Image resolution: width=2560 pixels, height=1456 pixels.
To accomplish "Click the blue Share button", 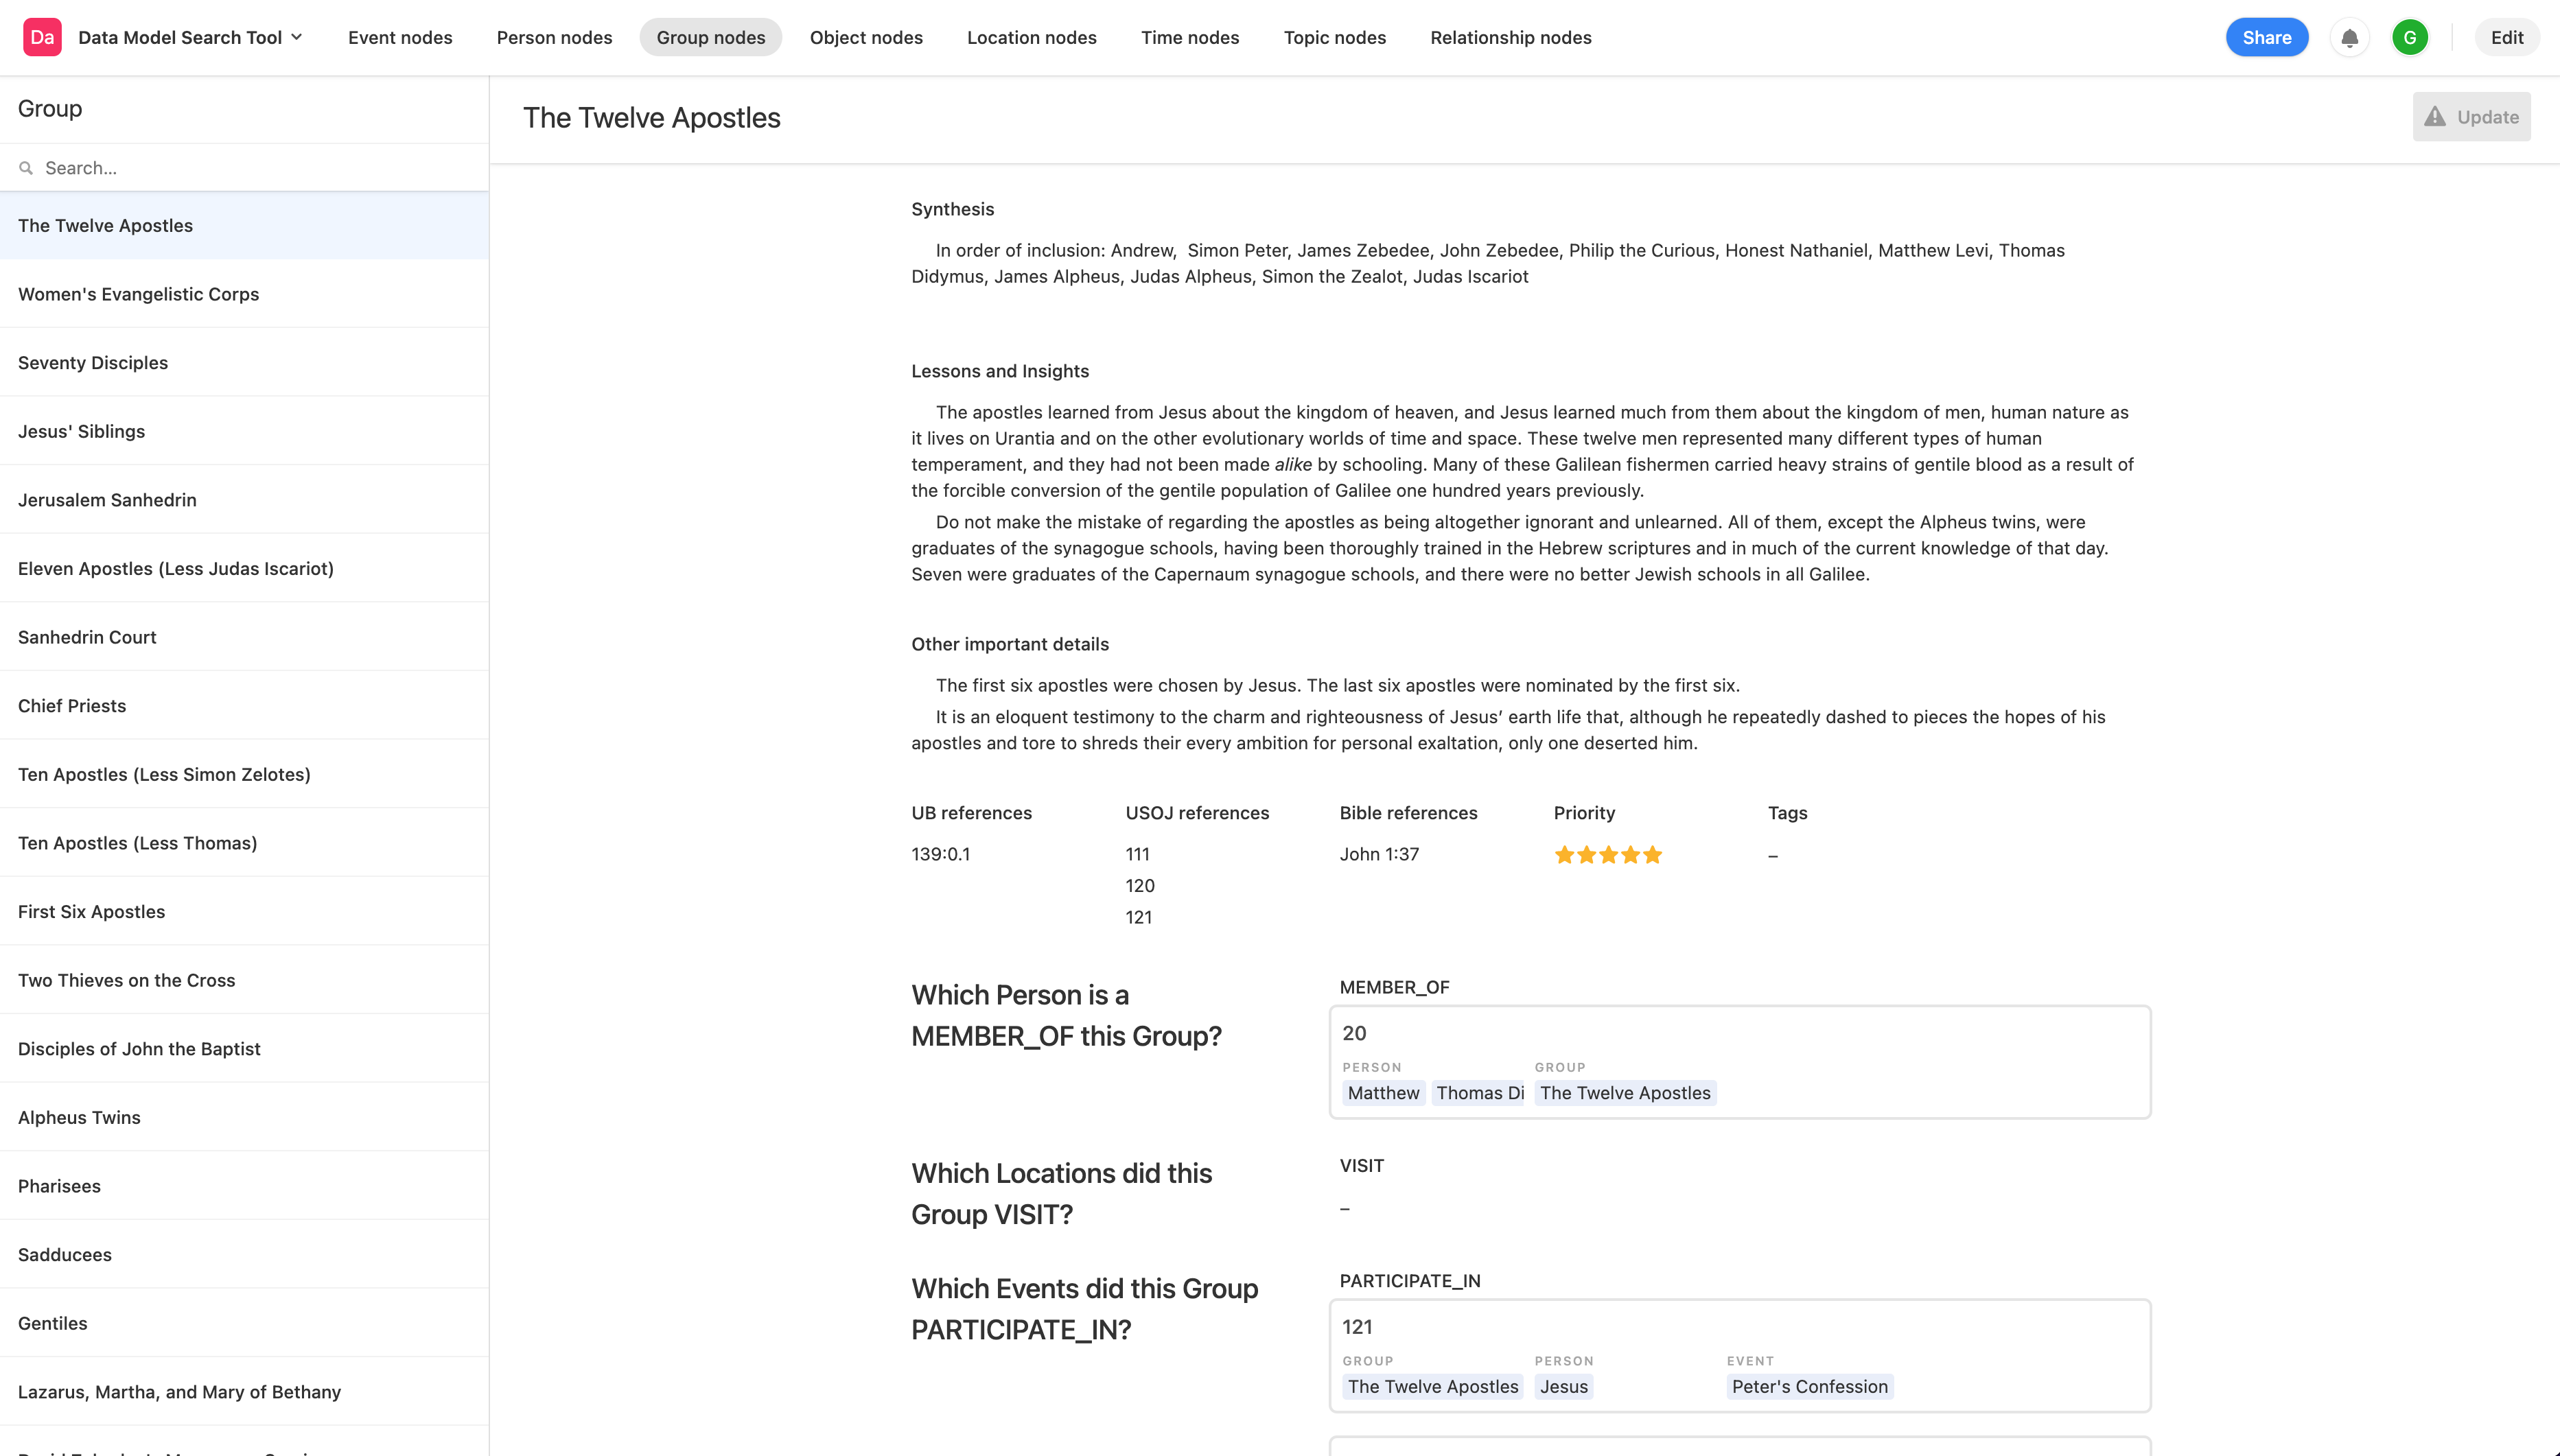I will pyautogui.click(x=2266, y=37).
